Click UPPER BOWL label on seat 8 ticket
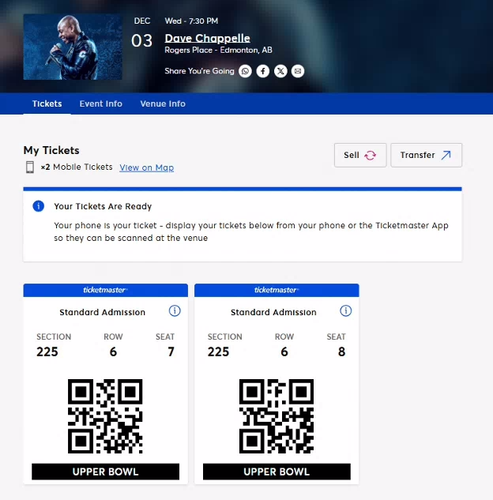 277,472
